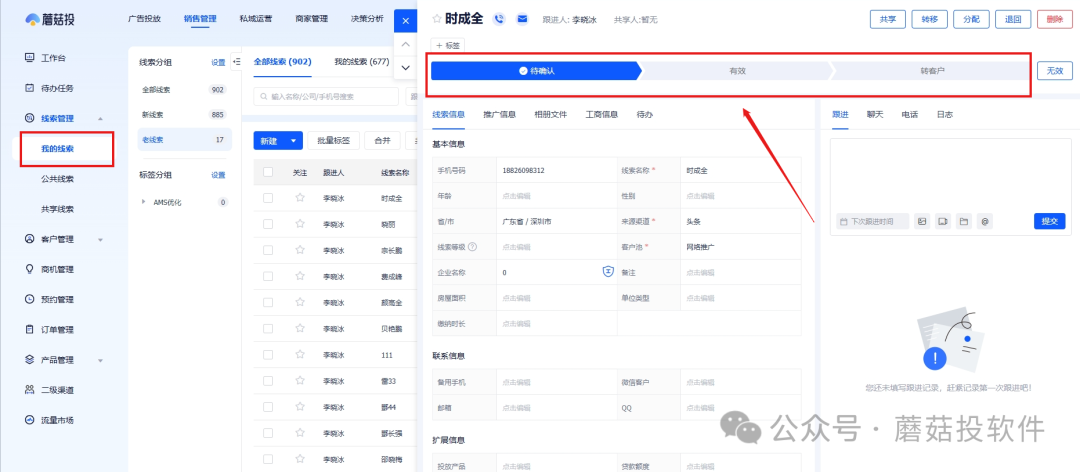This screenshot has height=472, width=1080.
Task: Check the row checkbox for 时成全
Action: coord(268,198)
